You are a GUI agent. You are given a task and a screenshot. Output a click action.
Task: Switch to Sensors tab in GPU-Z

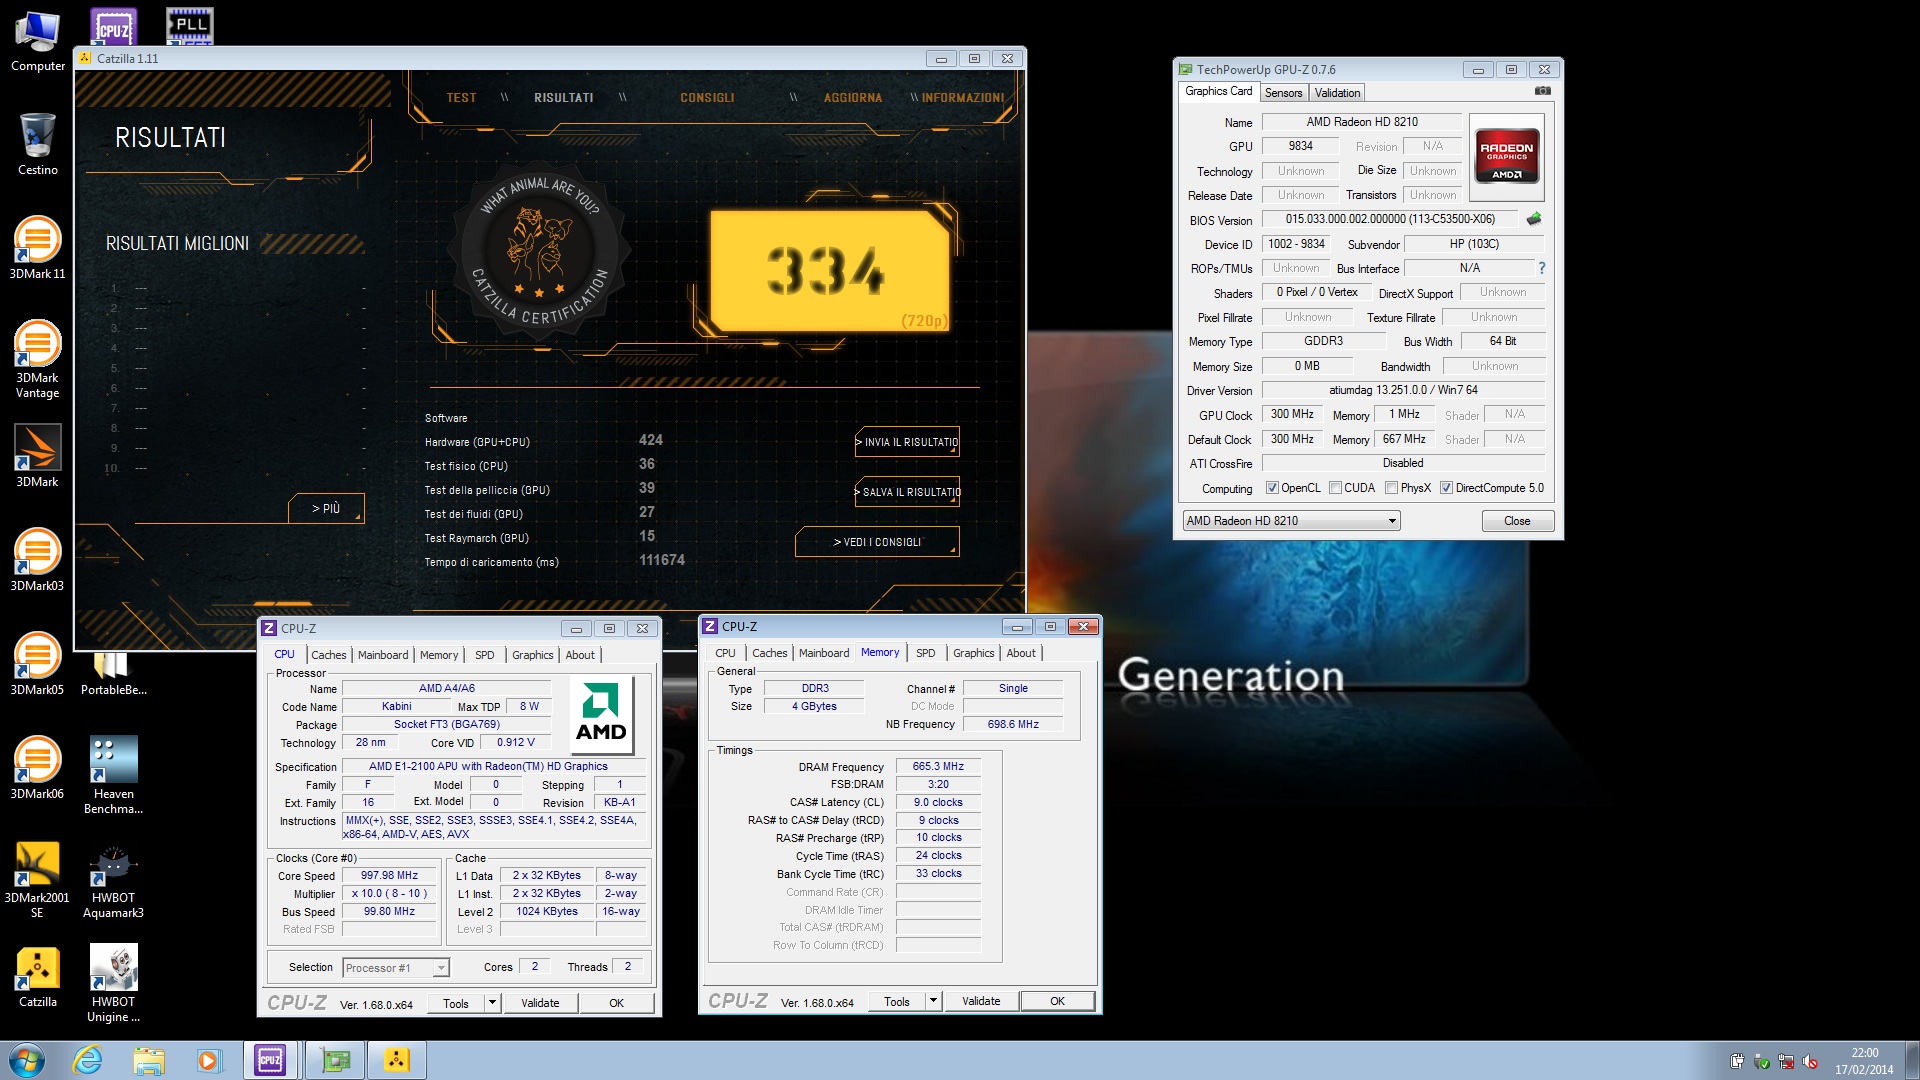[x=1283, y=93]
